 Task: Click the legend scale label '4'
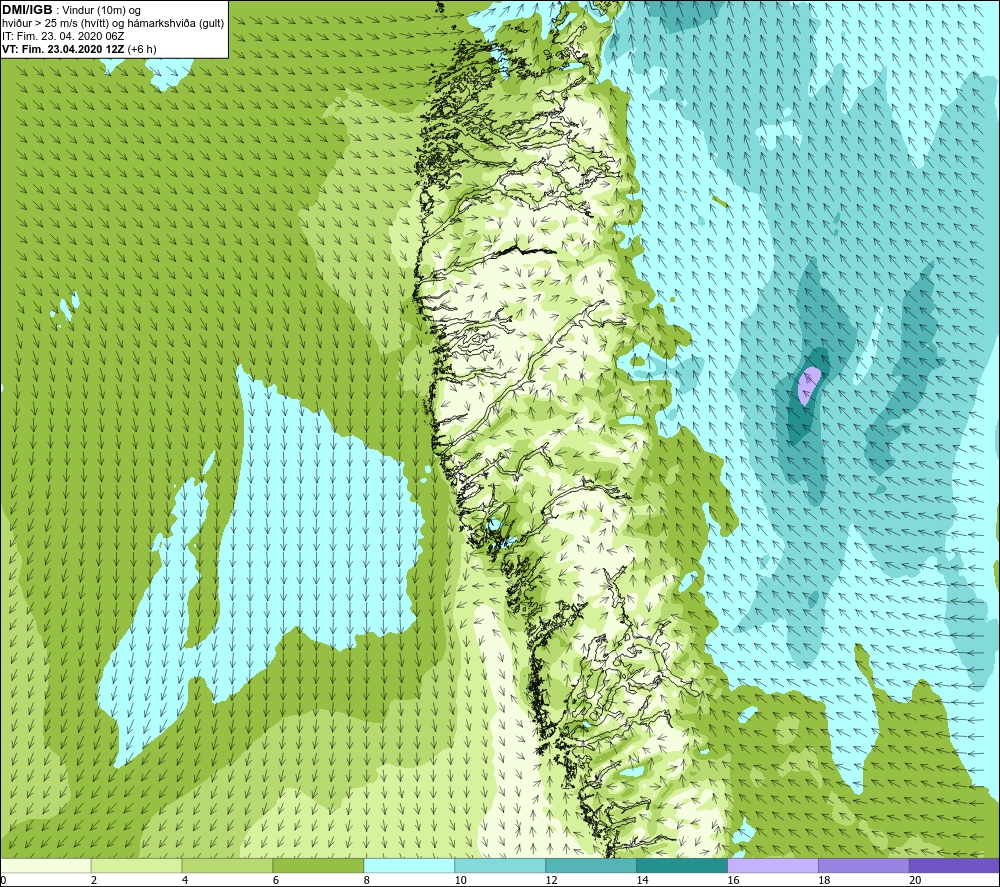point(185,880)
